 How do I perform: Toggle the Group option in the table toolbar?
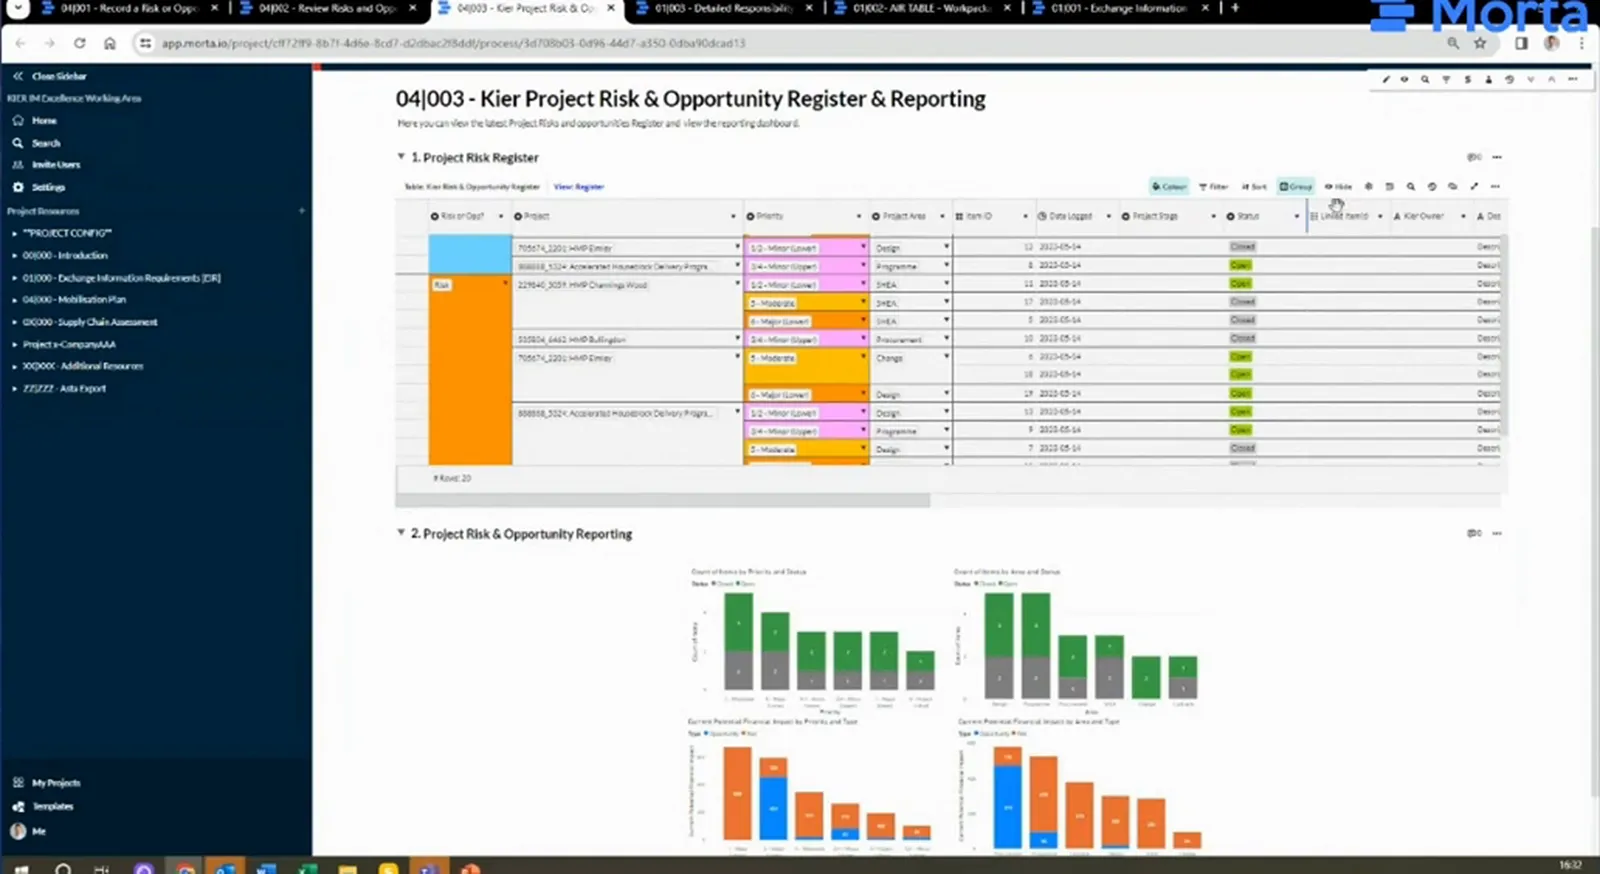pyautogui.click(x=1296, y=186)
